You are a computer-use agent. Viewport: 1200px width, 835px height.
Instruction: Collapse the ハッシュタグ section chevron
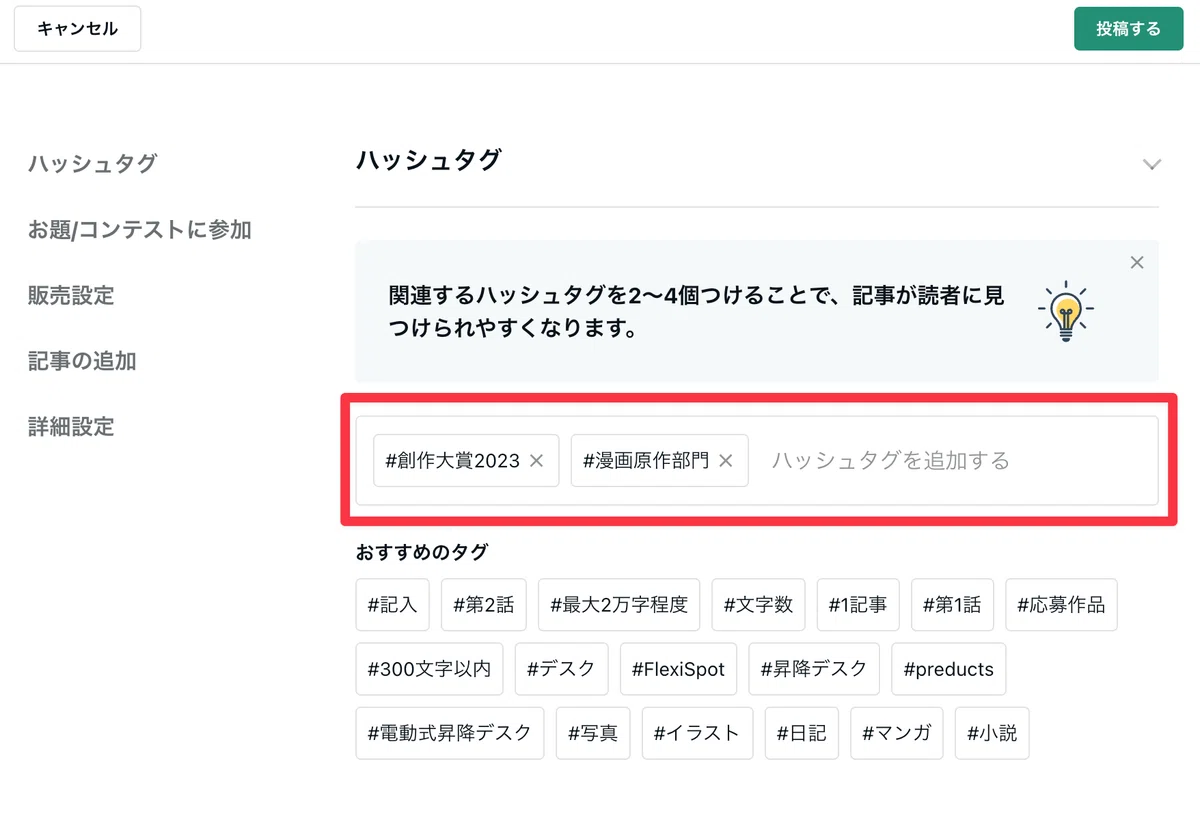click(x=1152, y=164)
